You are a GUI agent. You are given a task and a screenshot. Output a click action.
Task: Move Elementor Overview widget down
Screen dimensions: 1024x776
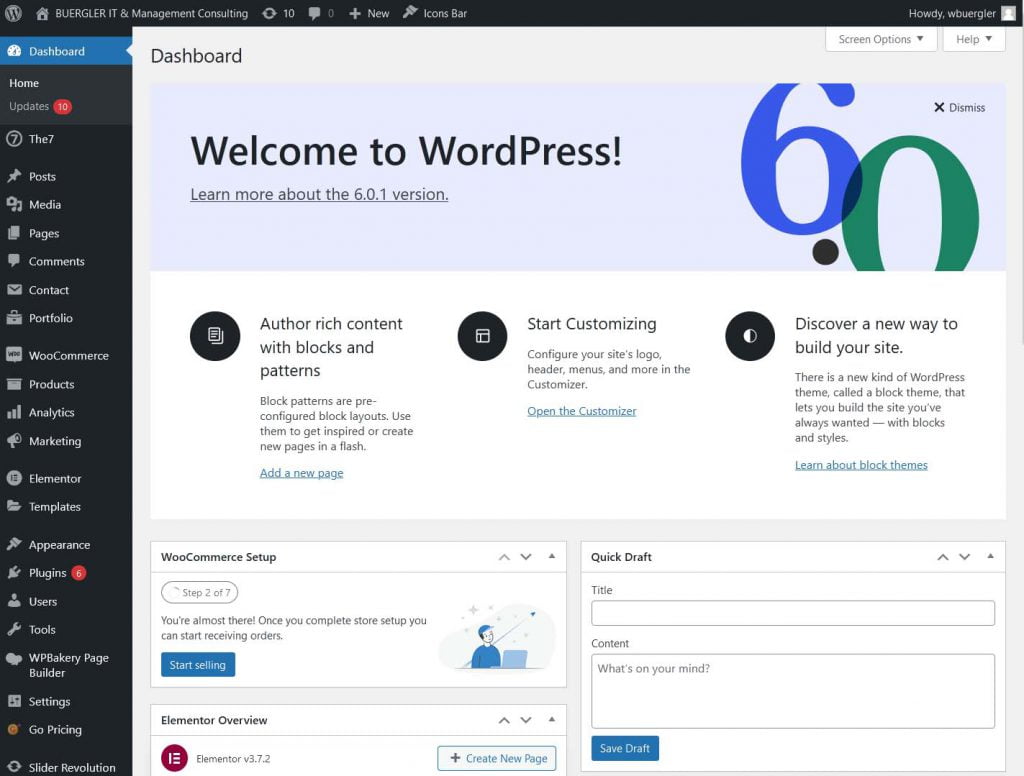tap(526, 720)
